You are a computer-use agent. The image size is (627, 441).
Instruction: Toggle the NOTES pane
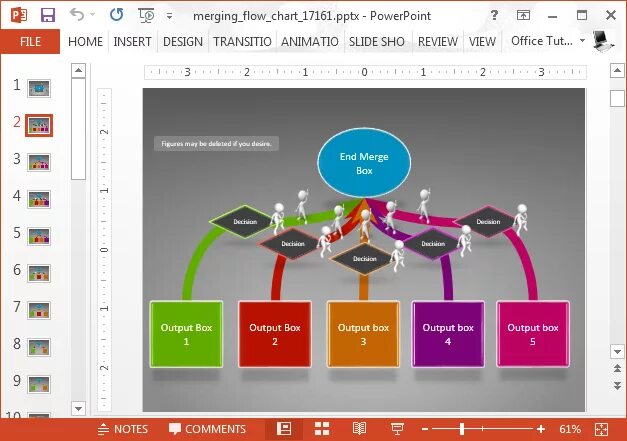pyautogui.click(x=123, y=429)
